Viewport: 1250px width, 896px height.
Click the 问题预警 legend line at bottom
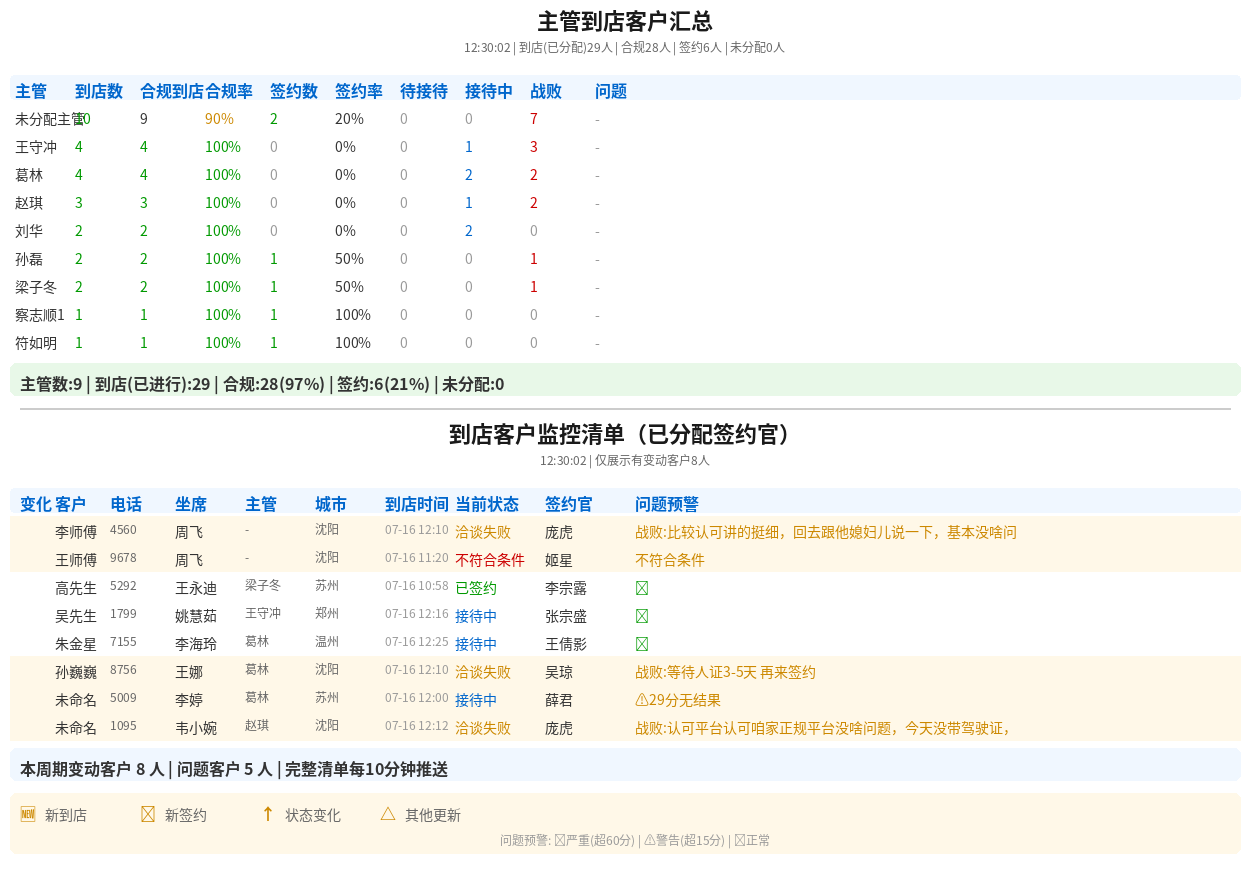tap(635, 840)
